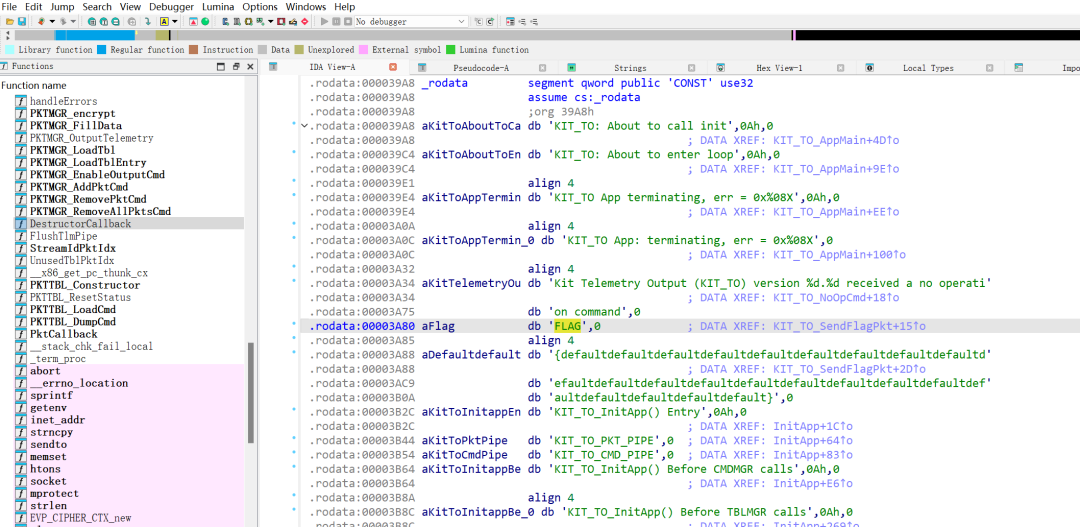Switch to the Strings tab
The image size is (1080, 527).
click(x=630, y=68)
